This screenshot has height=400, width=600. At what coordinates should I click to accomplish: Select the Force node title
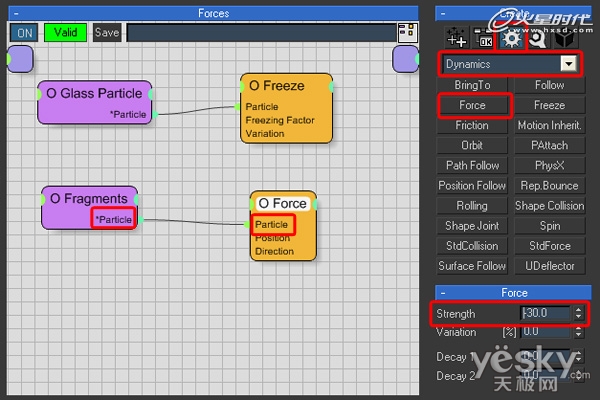[x=282, y=203]
